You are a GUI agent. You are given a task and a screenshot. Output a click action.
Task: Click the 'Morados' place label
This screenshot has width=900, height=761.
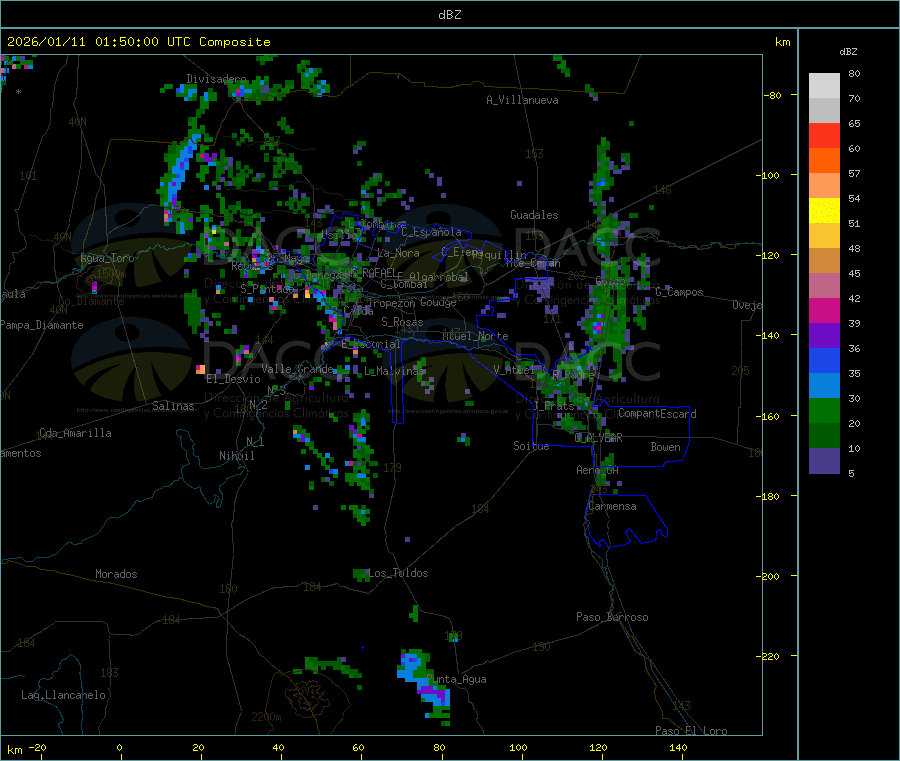117,574
